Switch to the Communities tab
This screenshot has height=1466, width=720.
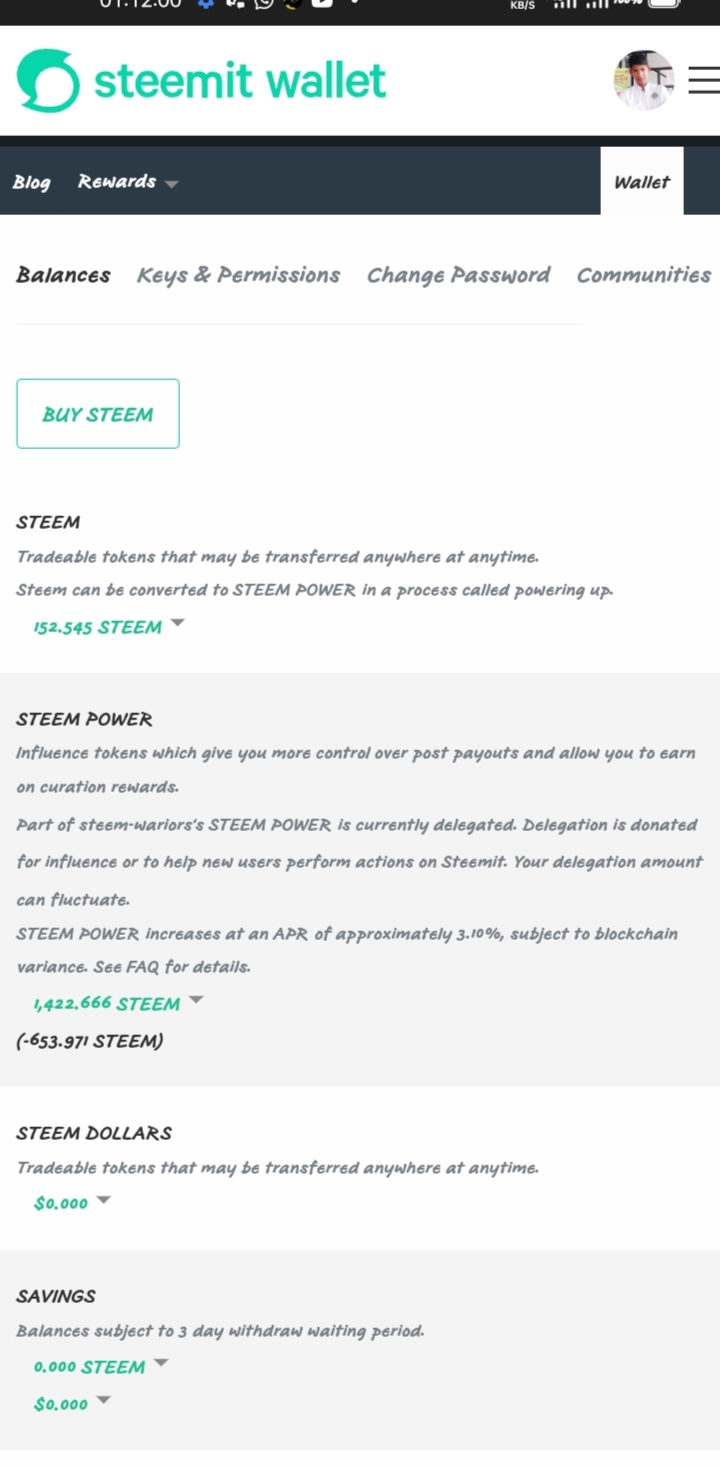644,275
